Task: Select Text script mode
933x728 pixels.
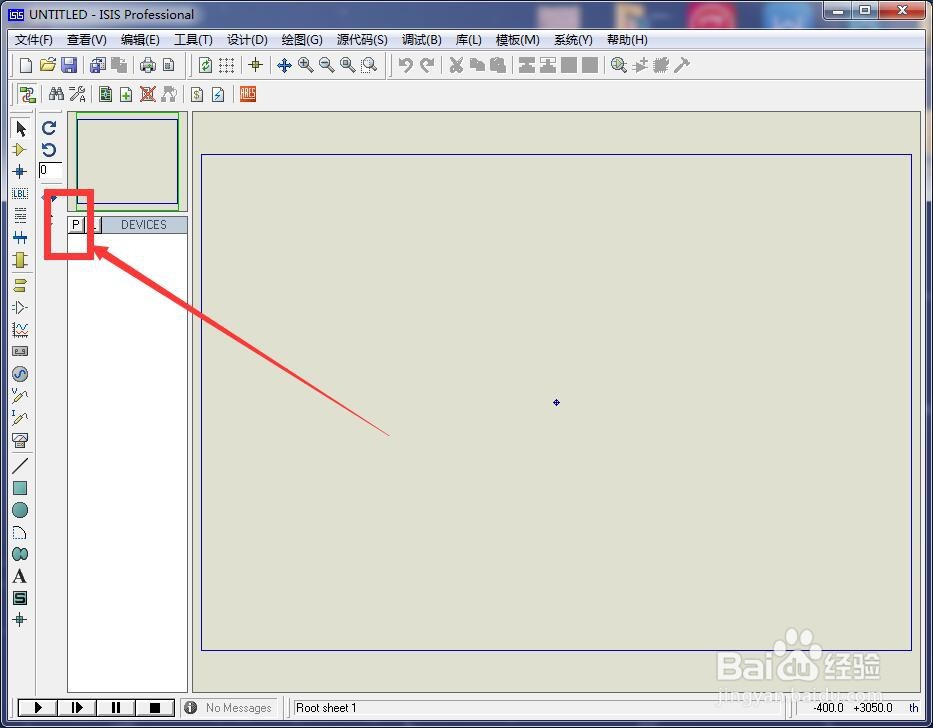Action: click(20, 215)
